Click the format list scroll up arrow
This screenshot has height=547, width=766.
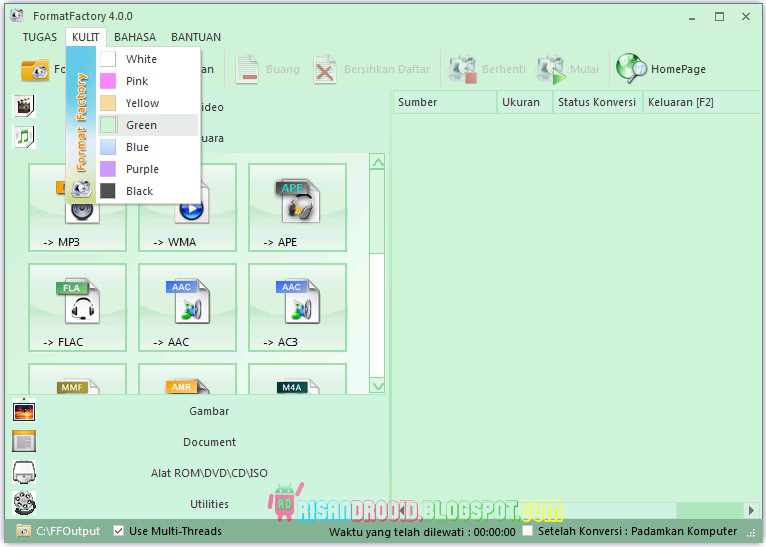pos(378,162)
